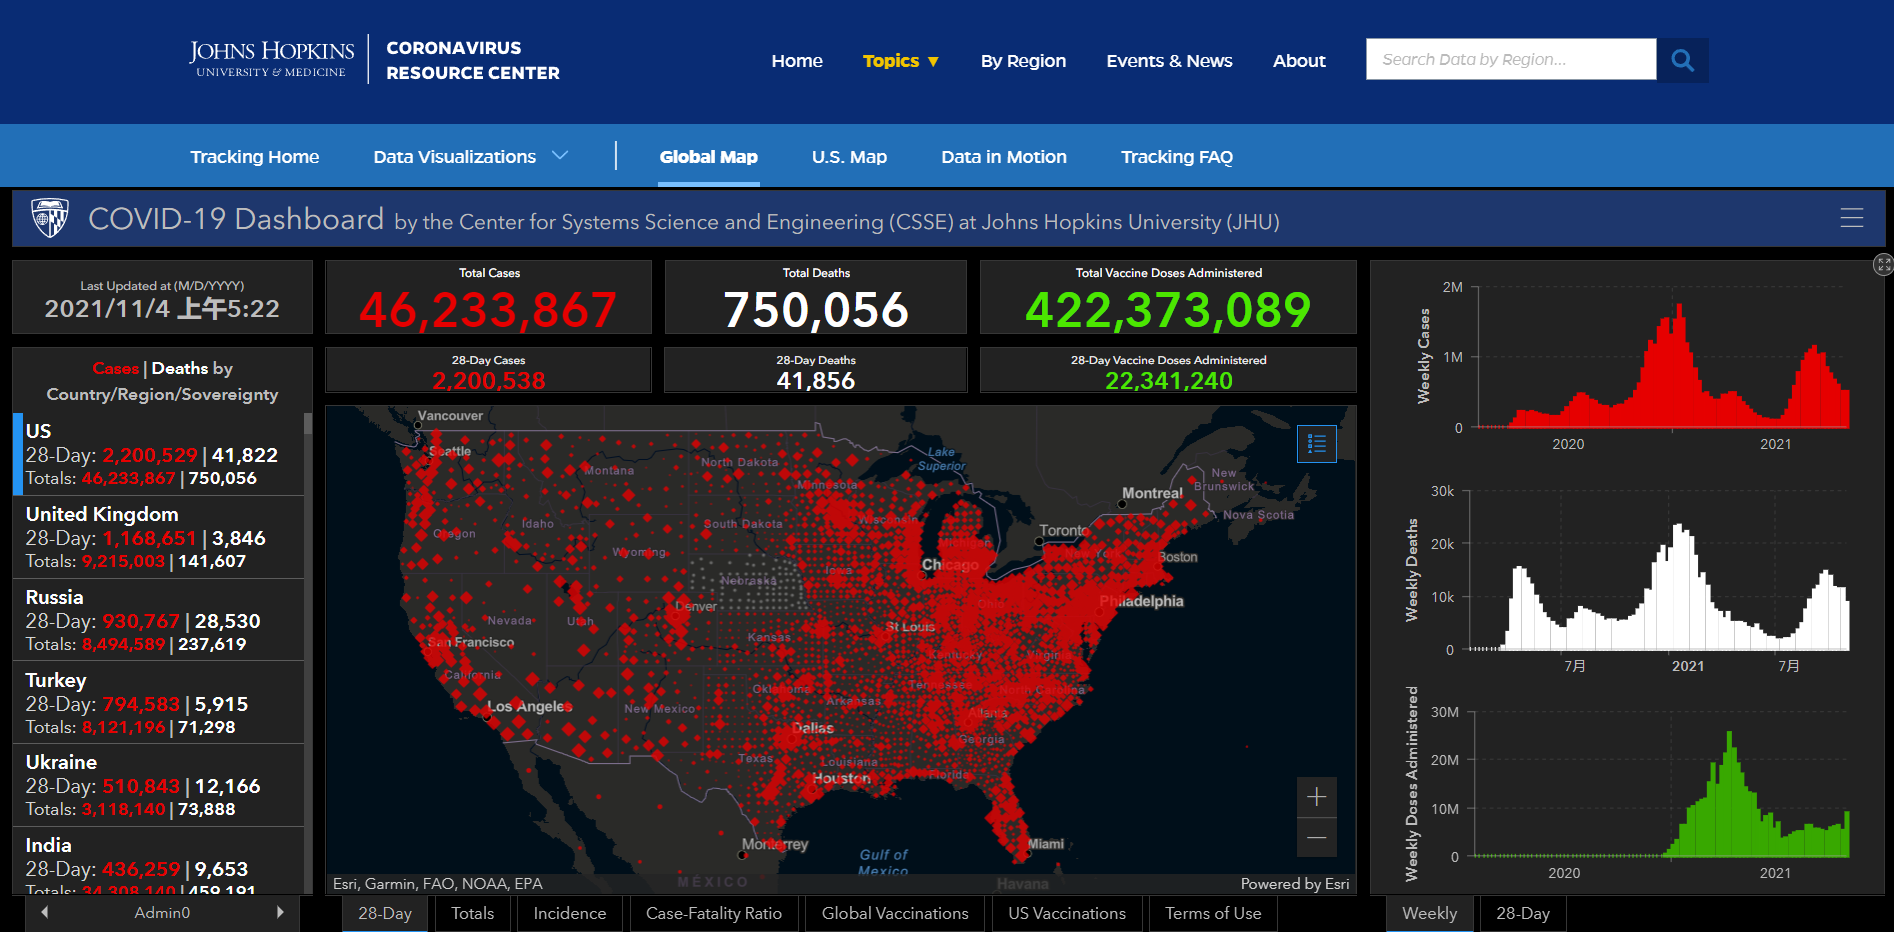The image size is (1894, 932).
Task: Click the Houston label on the map
Action: coord(841,778)
